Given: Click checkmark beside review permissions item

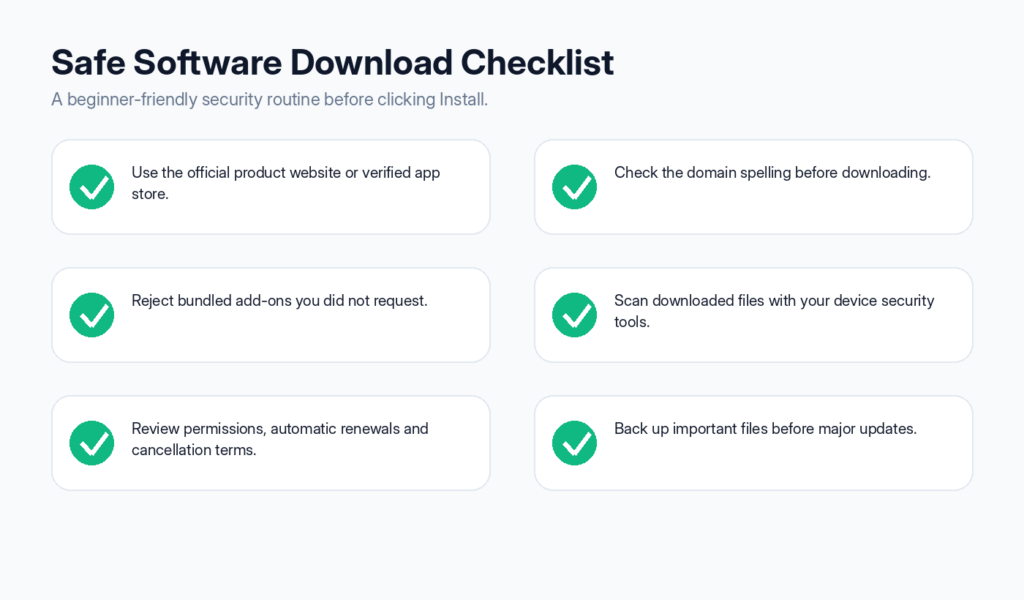Looking at the screenshot, I should (92, 443).
